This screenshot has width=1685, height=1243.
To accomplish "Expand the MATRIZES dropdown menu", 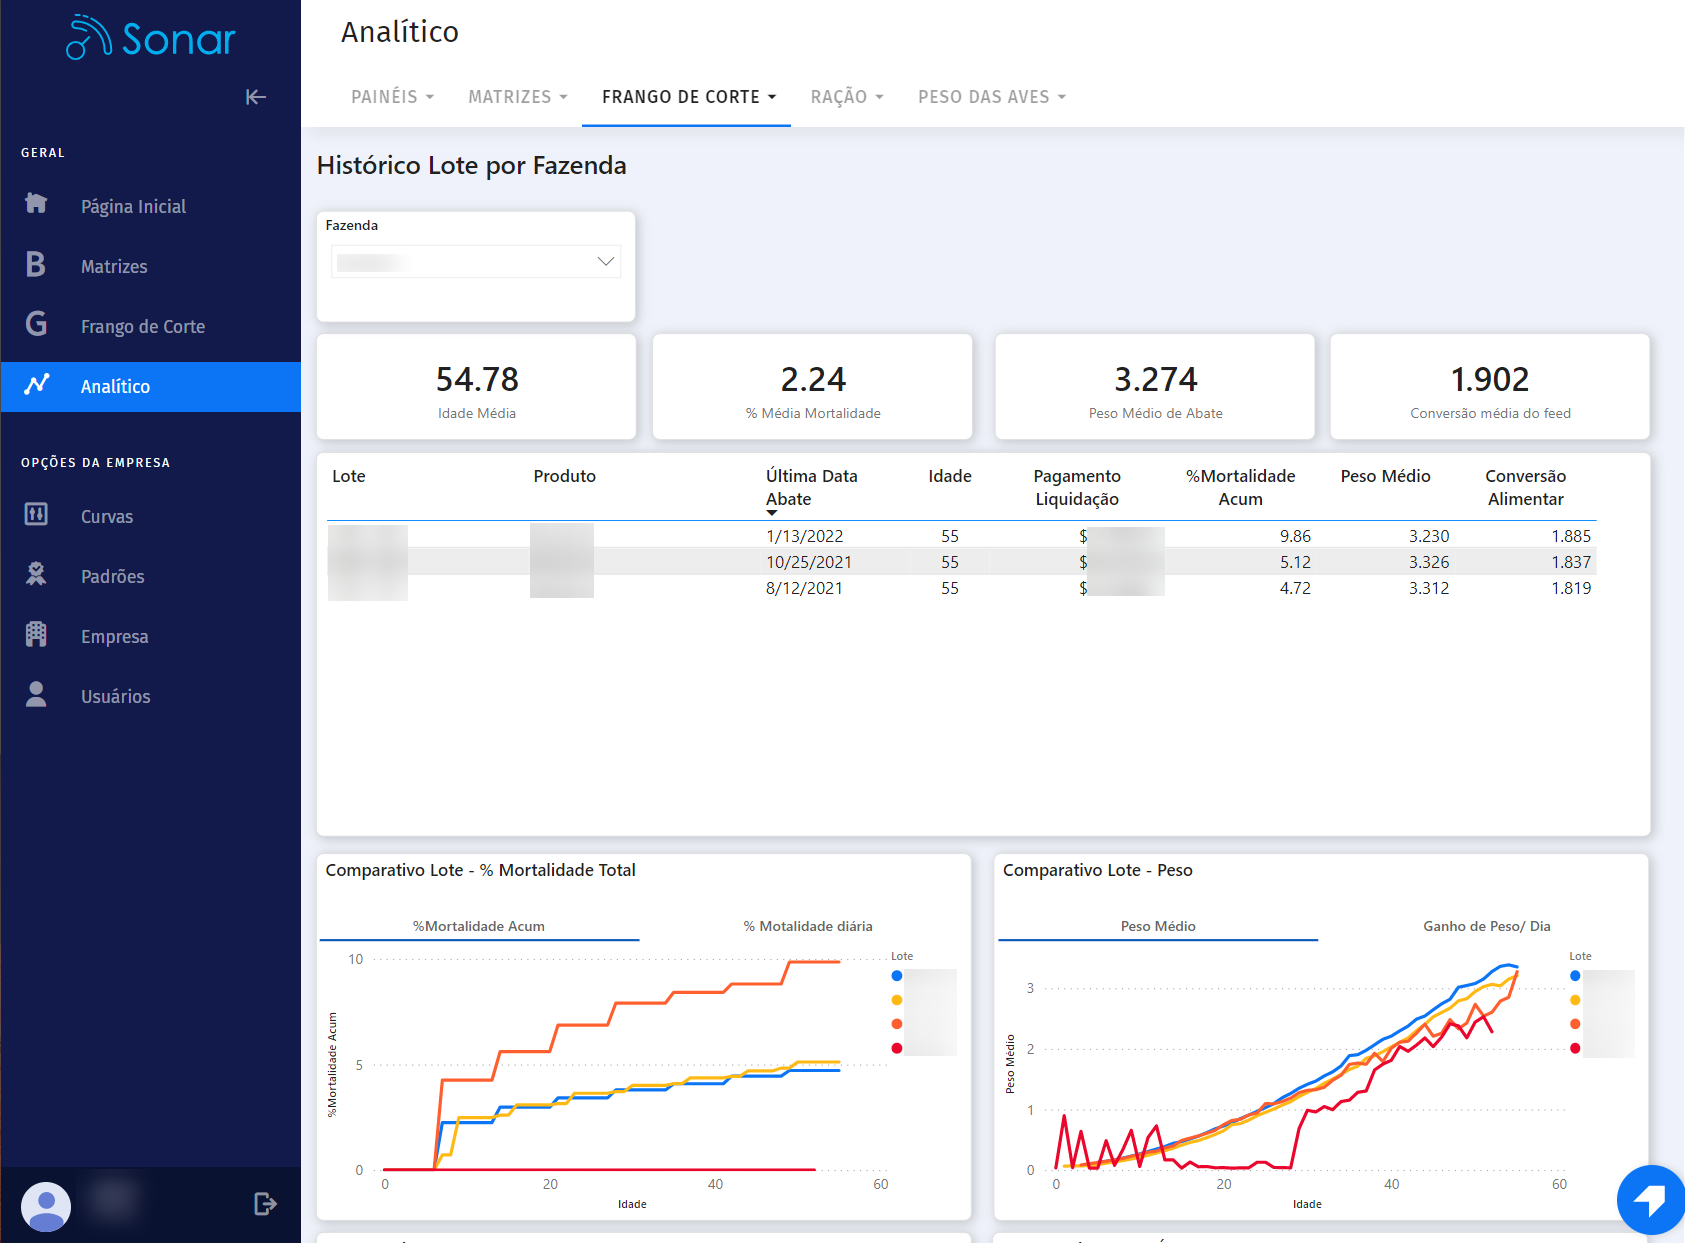I will [x=518, y=97].
